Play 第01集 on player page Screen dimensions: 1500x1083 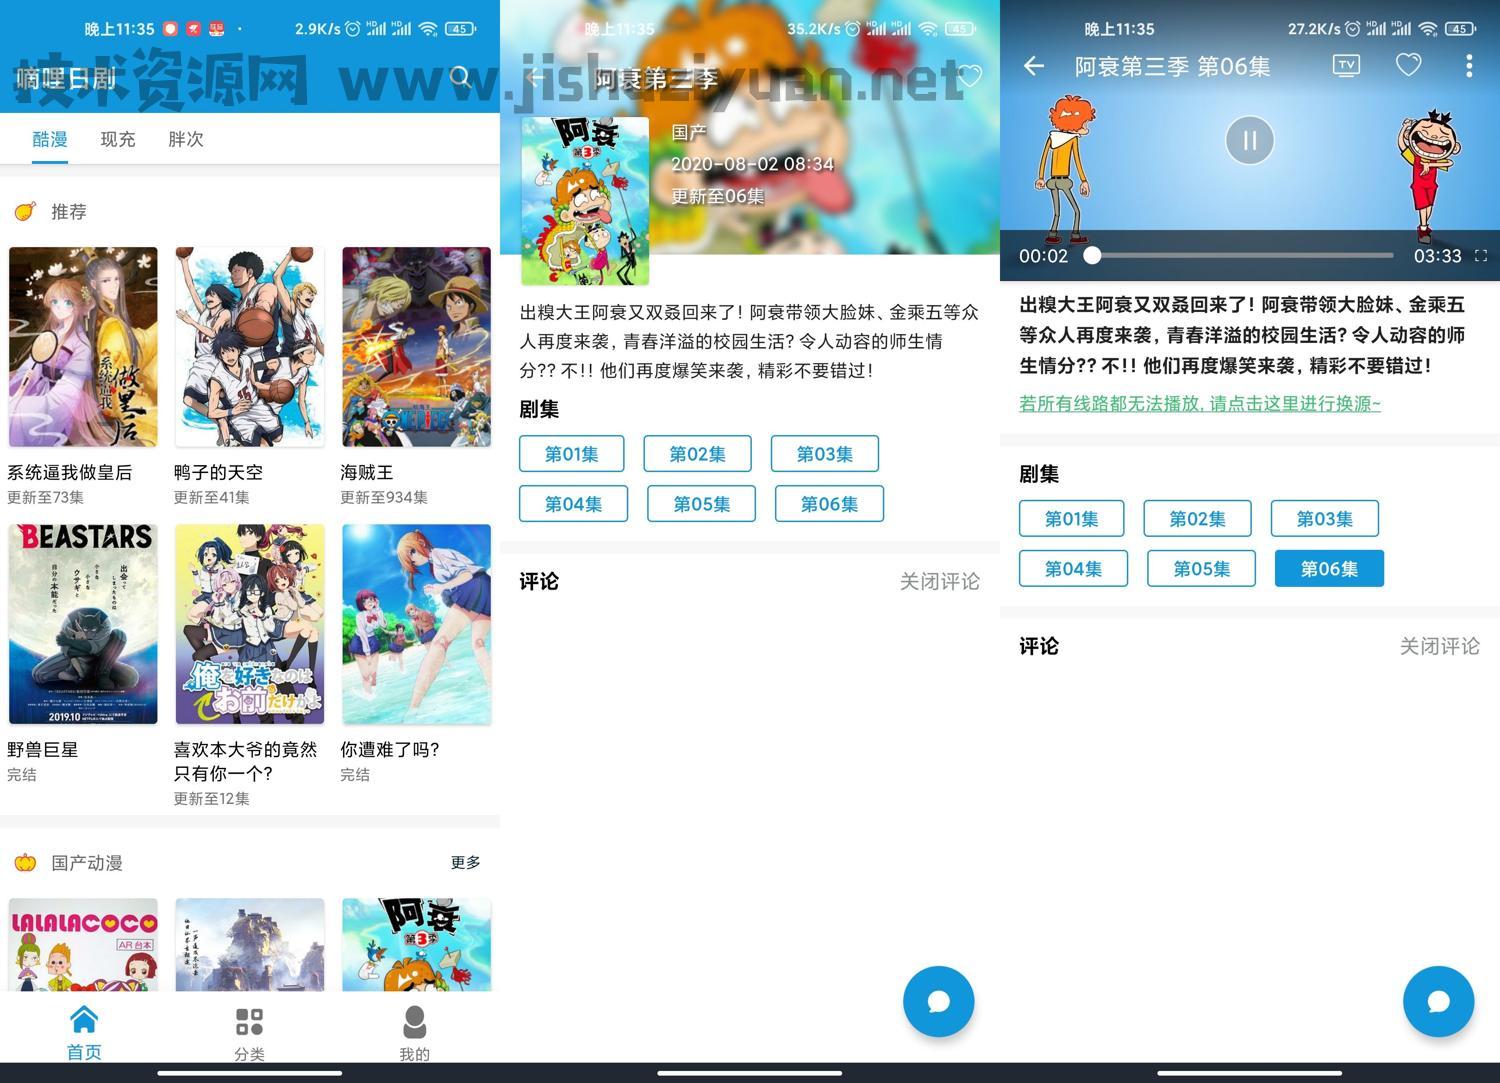click(1071, 519)
